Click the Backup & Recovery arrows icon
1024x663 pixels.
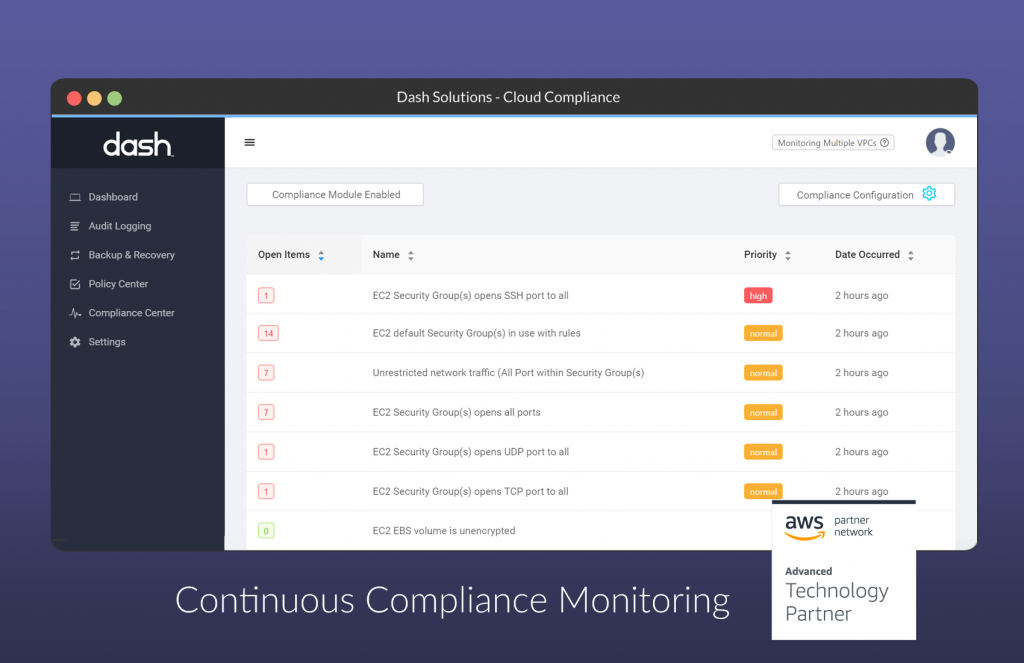pyautogui.click(x=75, y=255)
